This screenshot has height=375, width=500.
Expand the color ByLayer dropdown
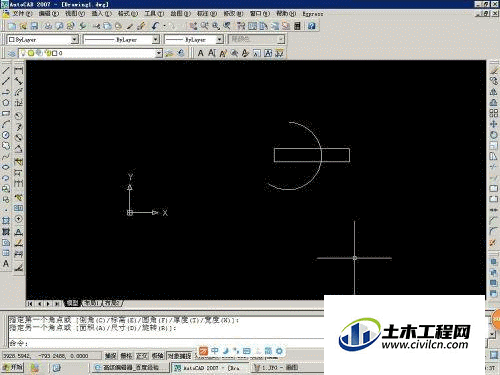tap(75, 39)
